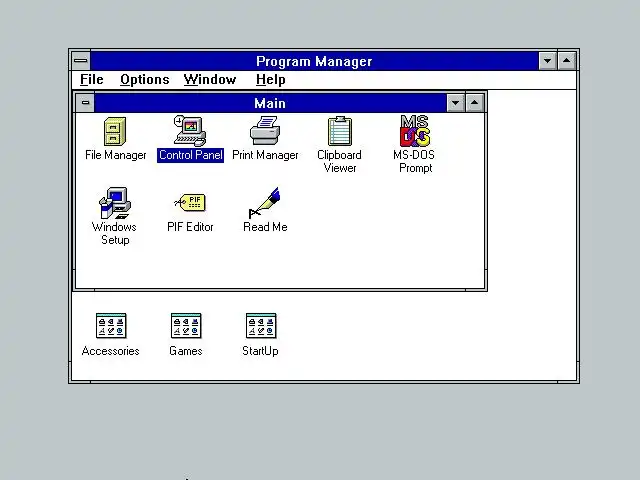The height and width of the screenshot is (480, 640).
Task: Click the "Clipboard Viewer" label text
Action: 340,161
